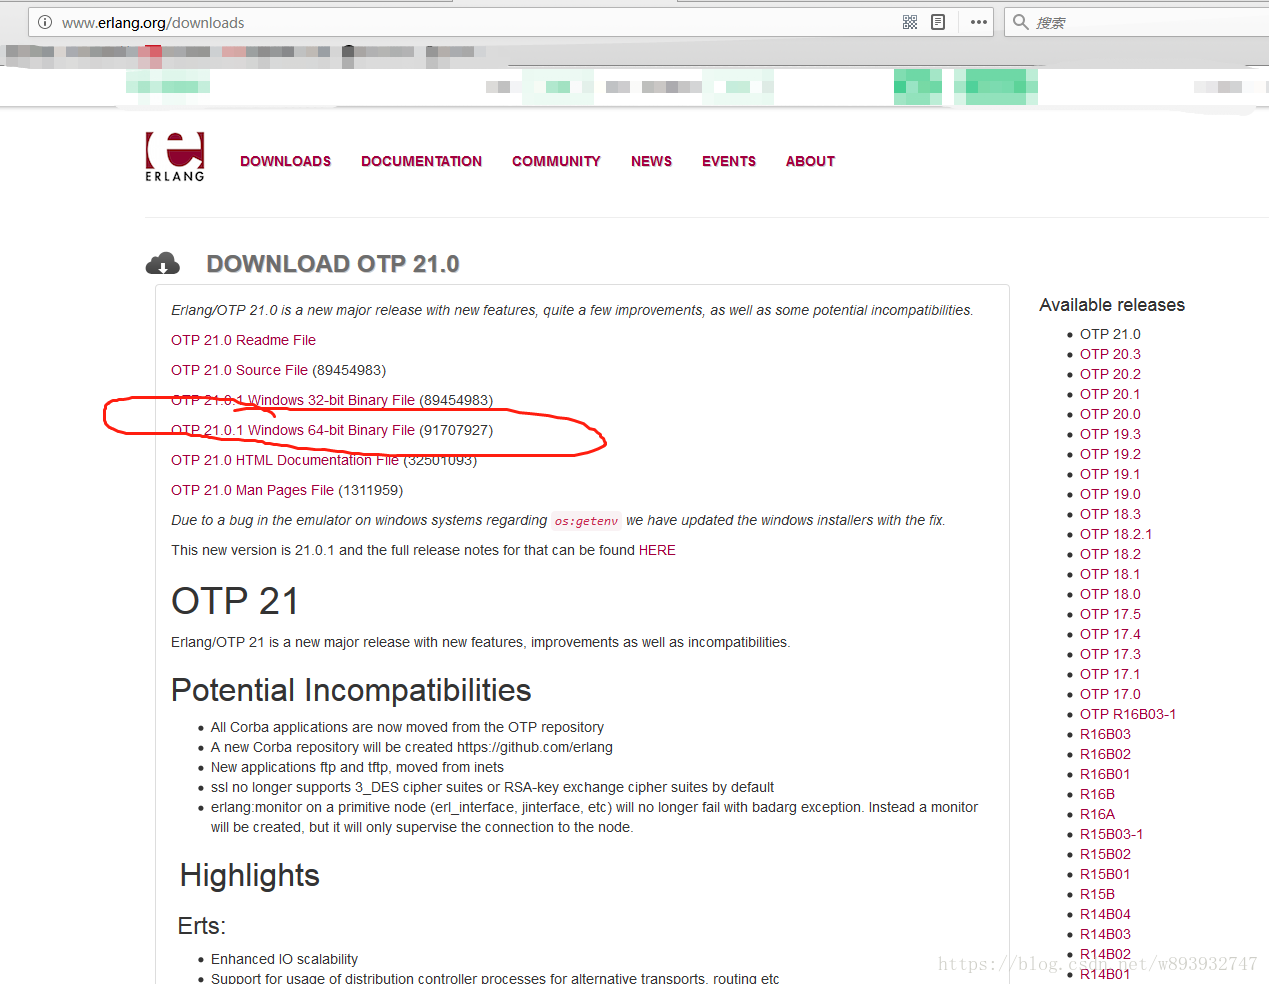
Task: Select R15B02 release
Action: point(1105,854)
